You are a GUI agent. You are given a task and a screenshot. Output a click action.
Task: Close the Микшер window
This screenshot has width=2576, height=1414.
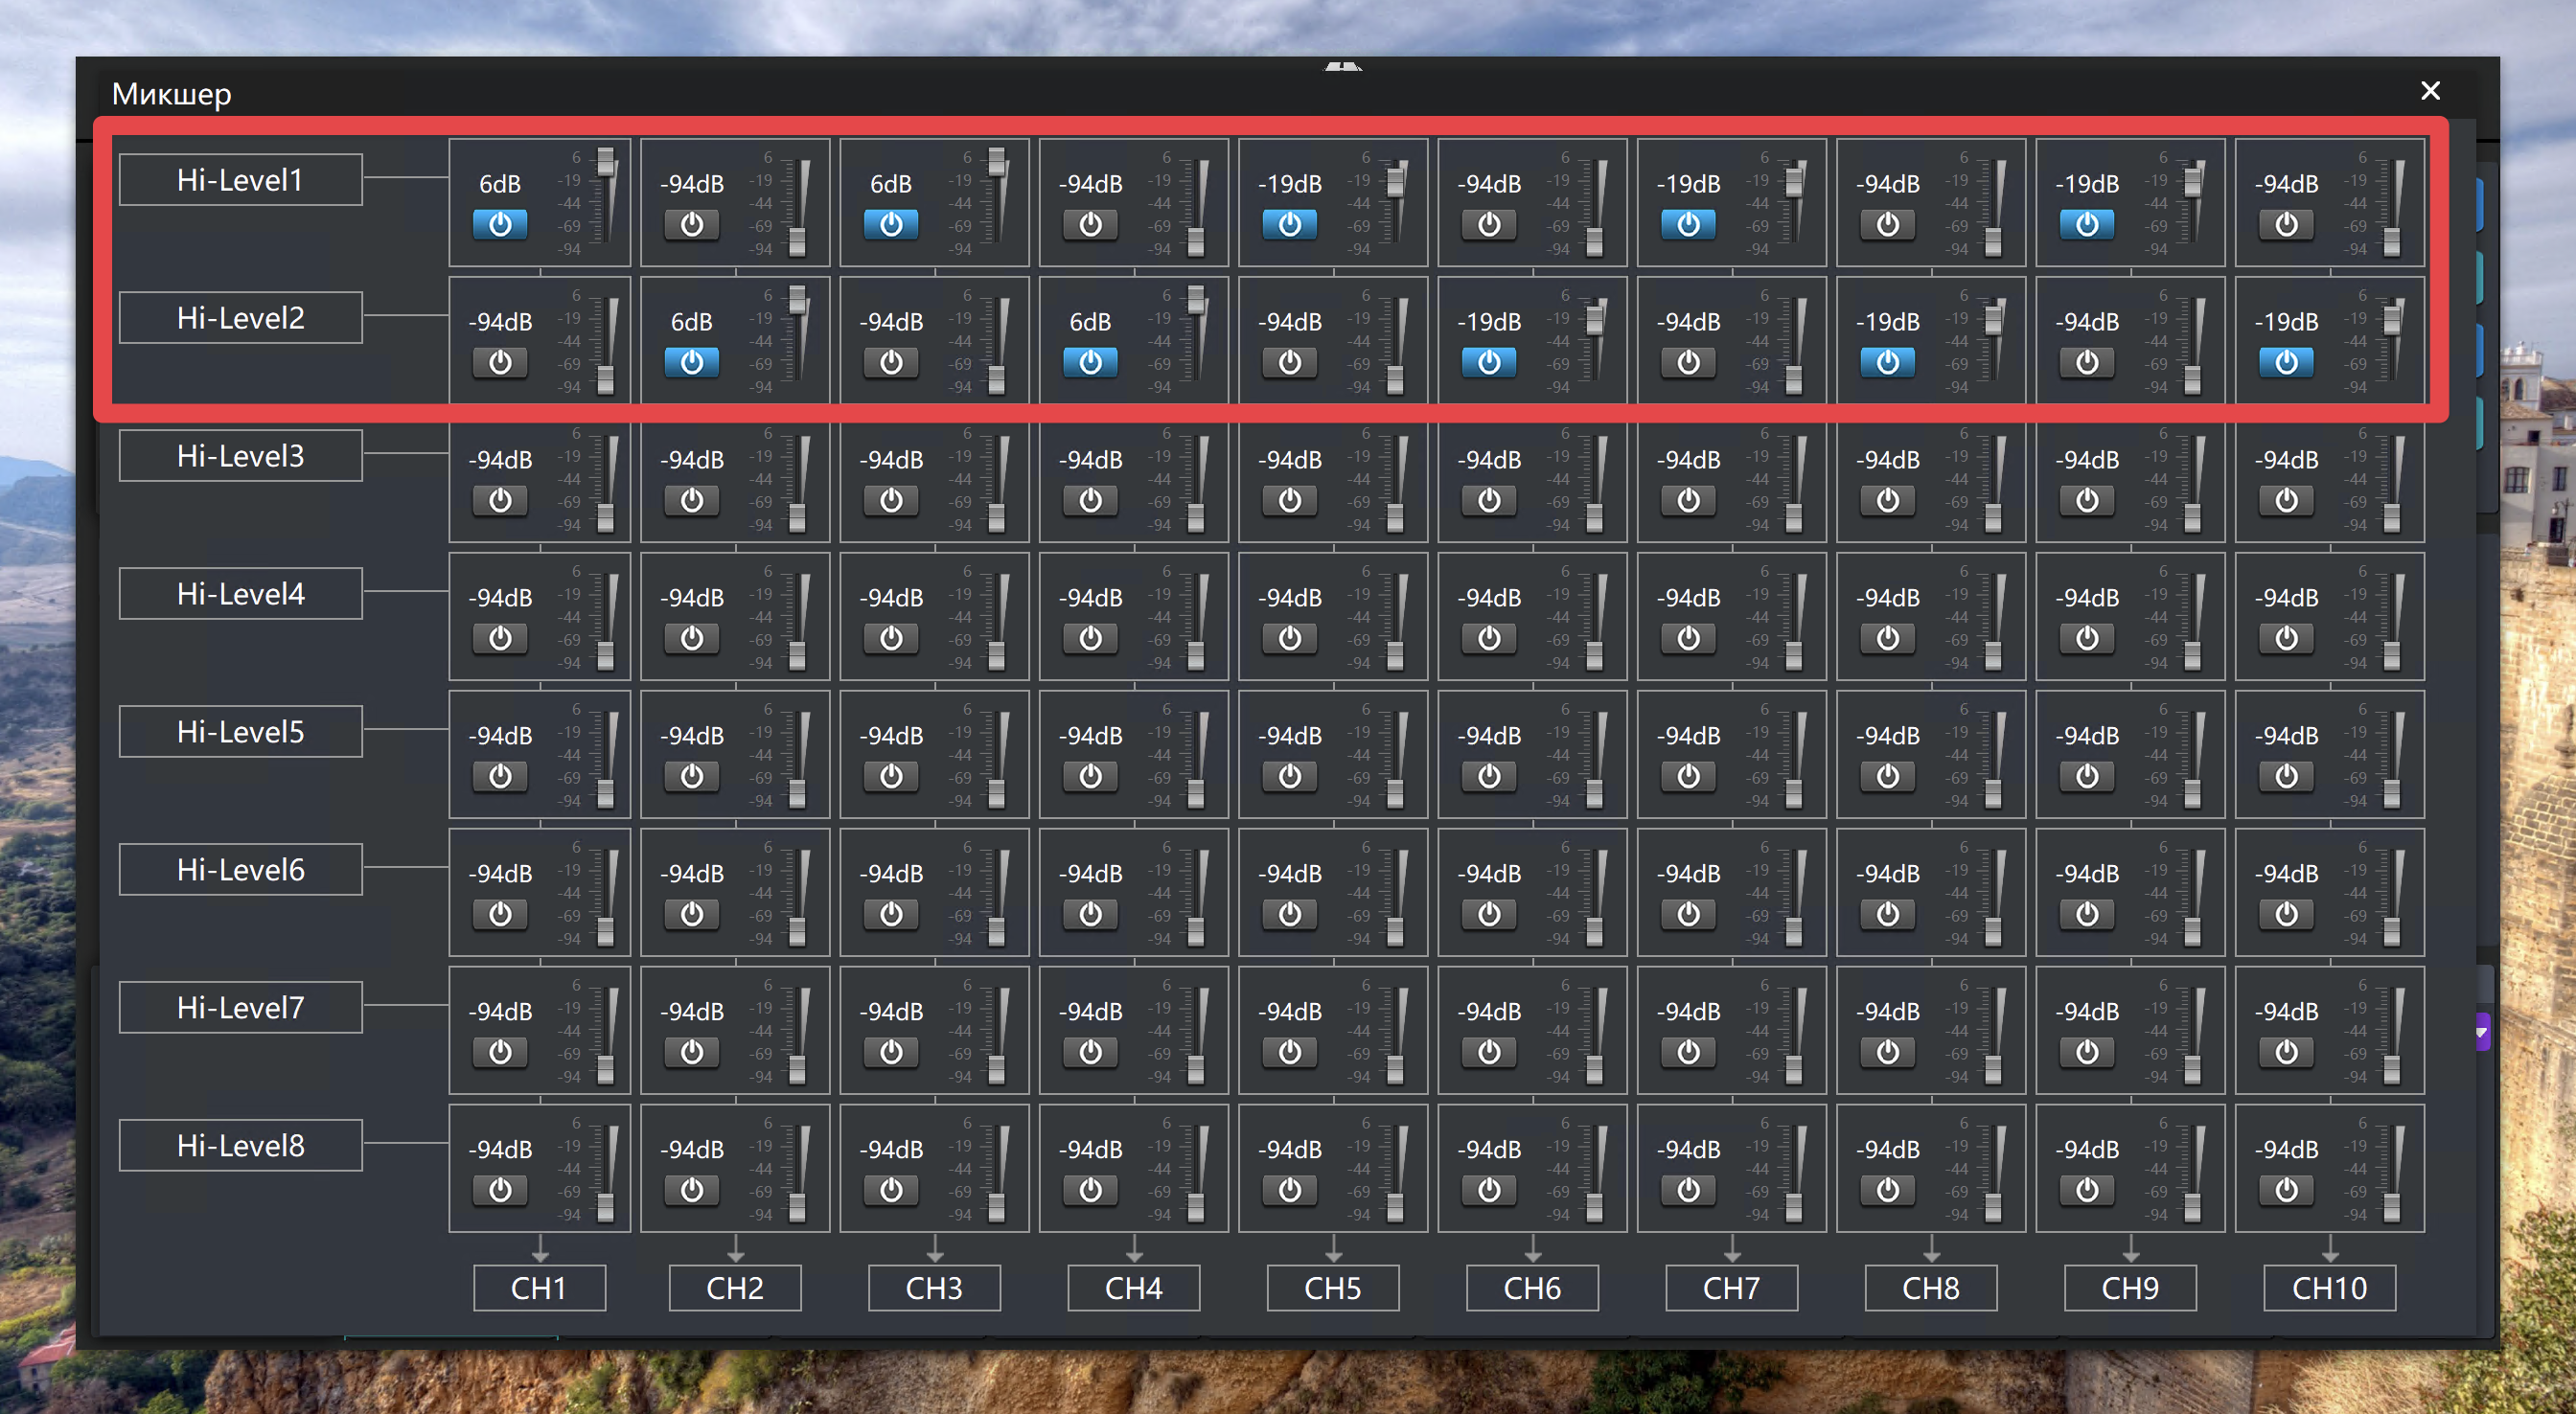(2430, 91)
